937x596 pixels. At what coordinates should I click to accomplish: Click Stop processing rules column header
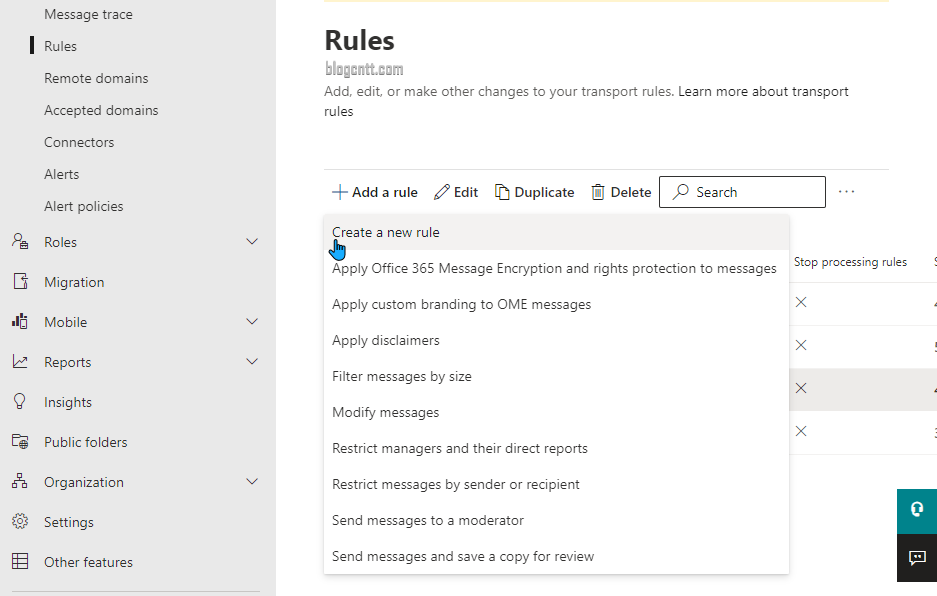click(850, 262)
